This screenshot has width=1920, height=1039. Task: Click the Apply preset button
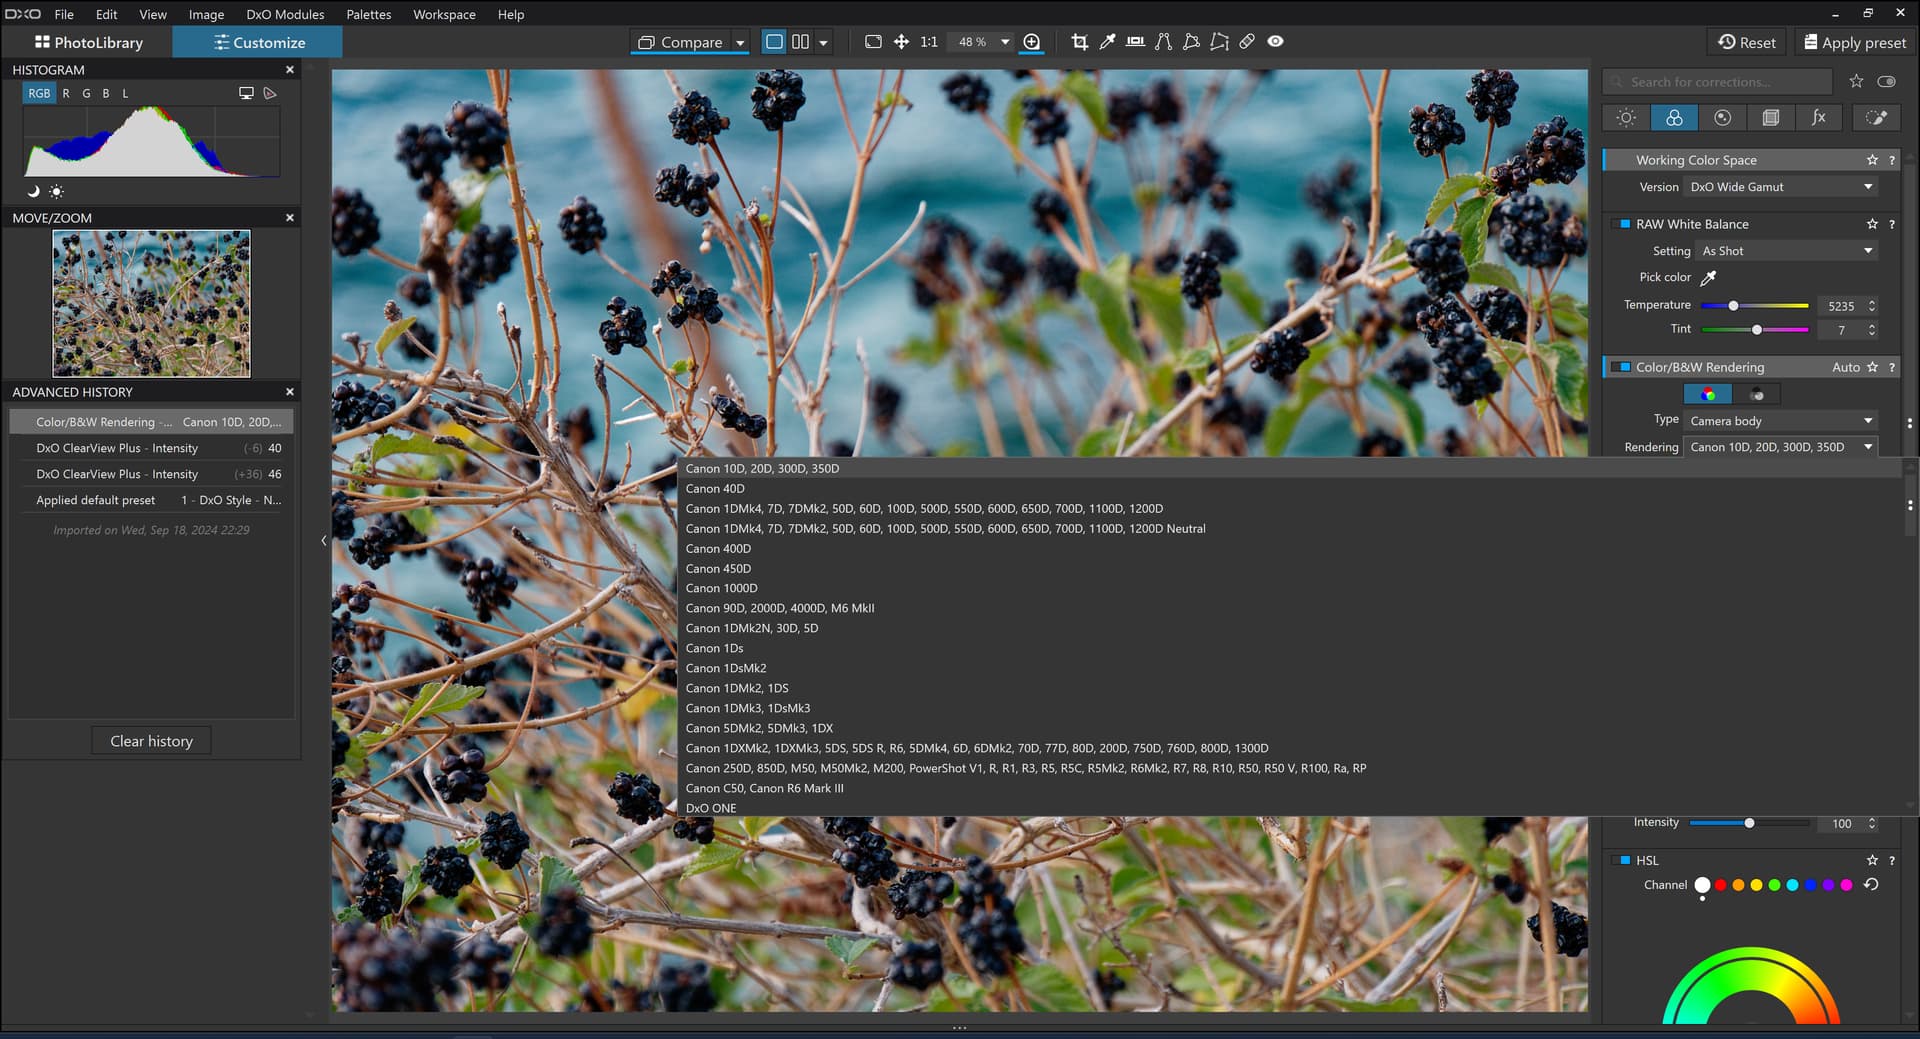click(x=1854, y=42)
